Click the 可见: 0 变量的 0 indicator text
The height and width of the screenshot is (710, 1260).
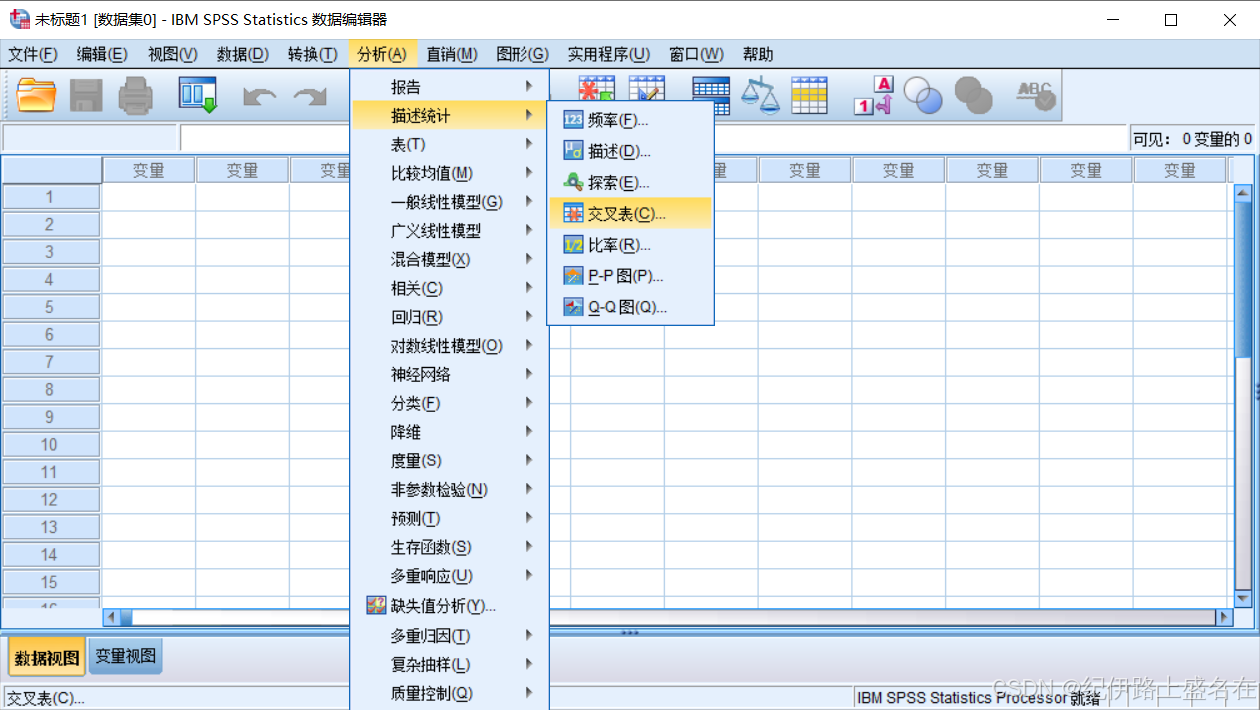click(x=1192, y=139)
